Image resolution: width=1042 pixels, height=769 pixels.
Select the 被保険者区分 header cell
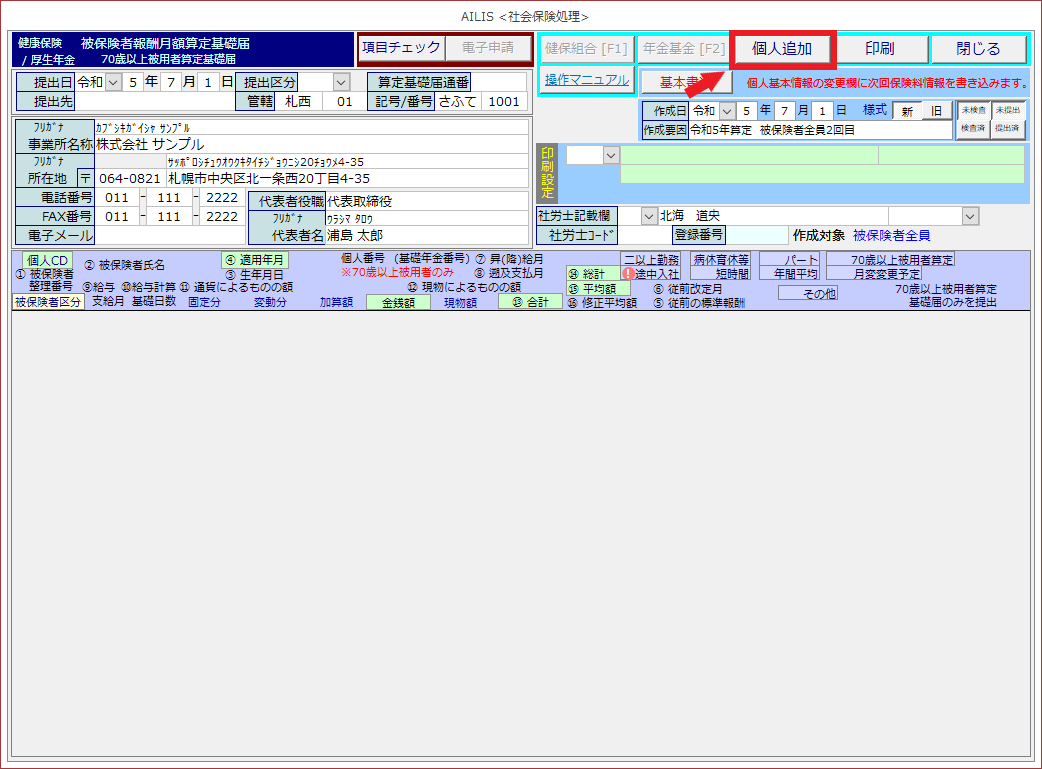pos(48,302)
